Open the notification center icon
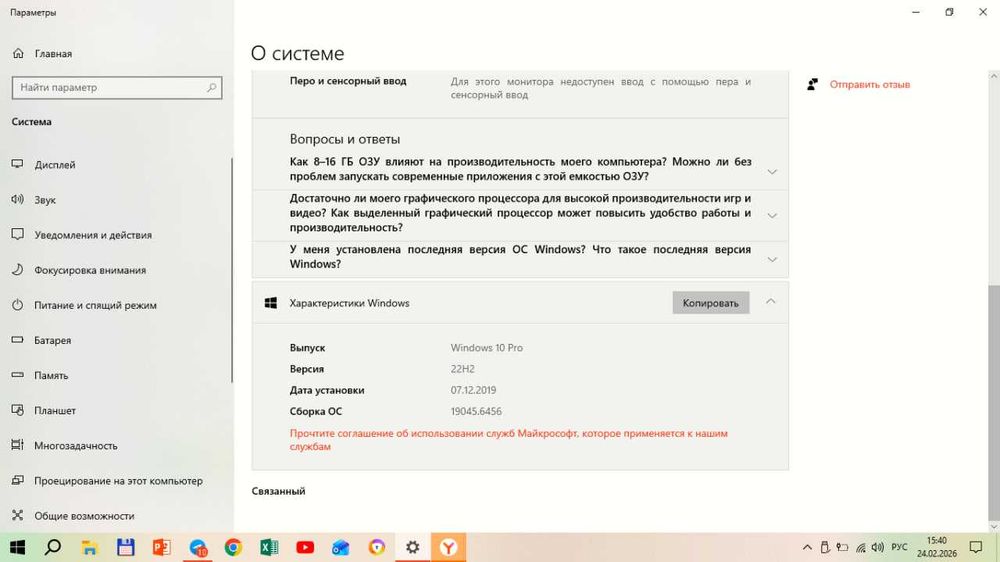The height and width of the screenshot is (562, 1000). (x=976, y=547)
